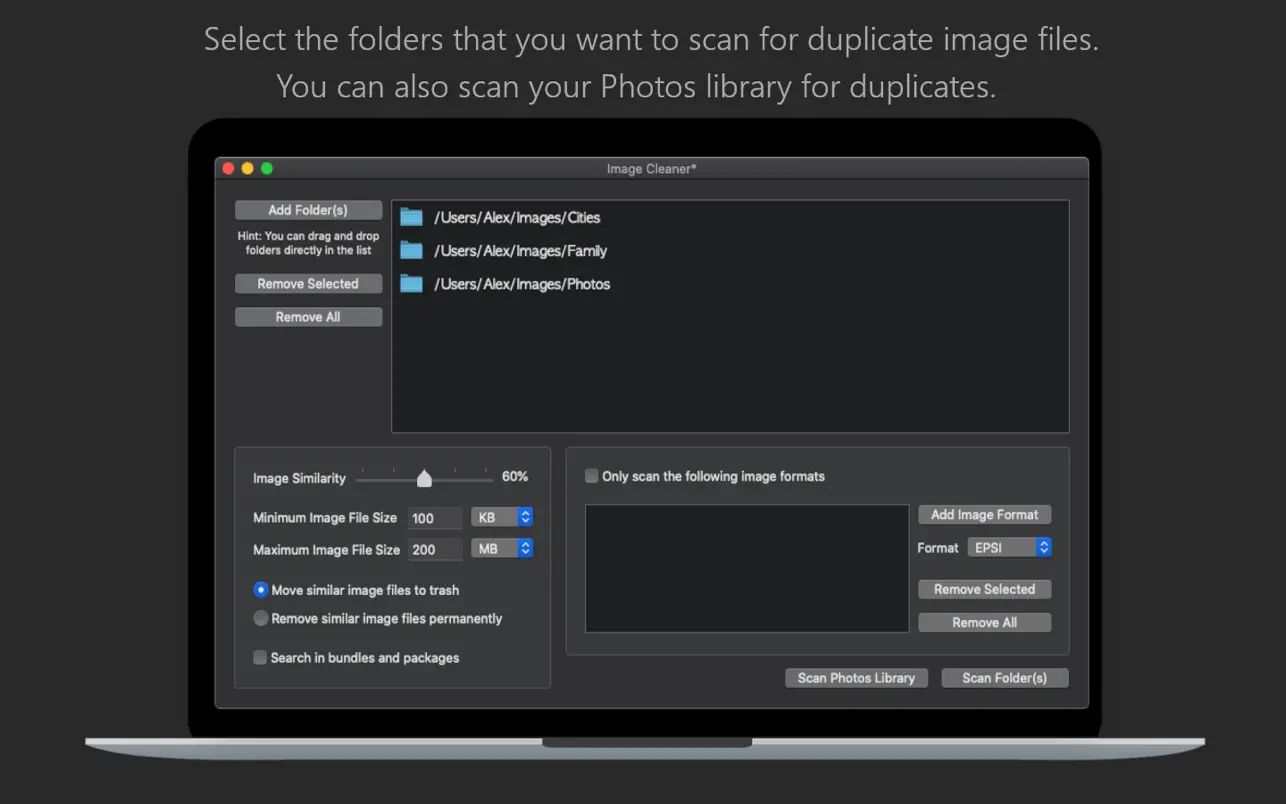Click Add Folder(s)
This screenshot has width=1286, height=804.
pyautogui.click(x=308, y=209)
